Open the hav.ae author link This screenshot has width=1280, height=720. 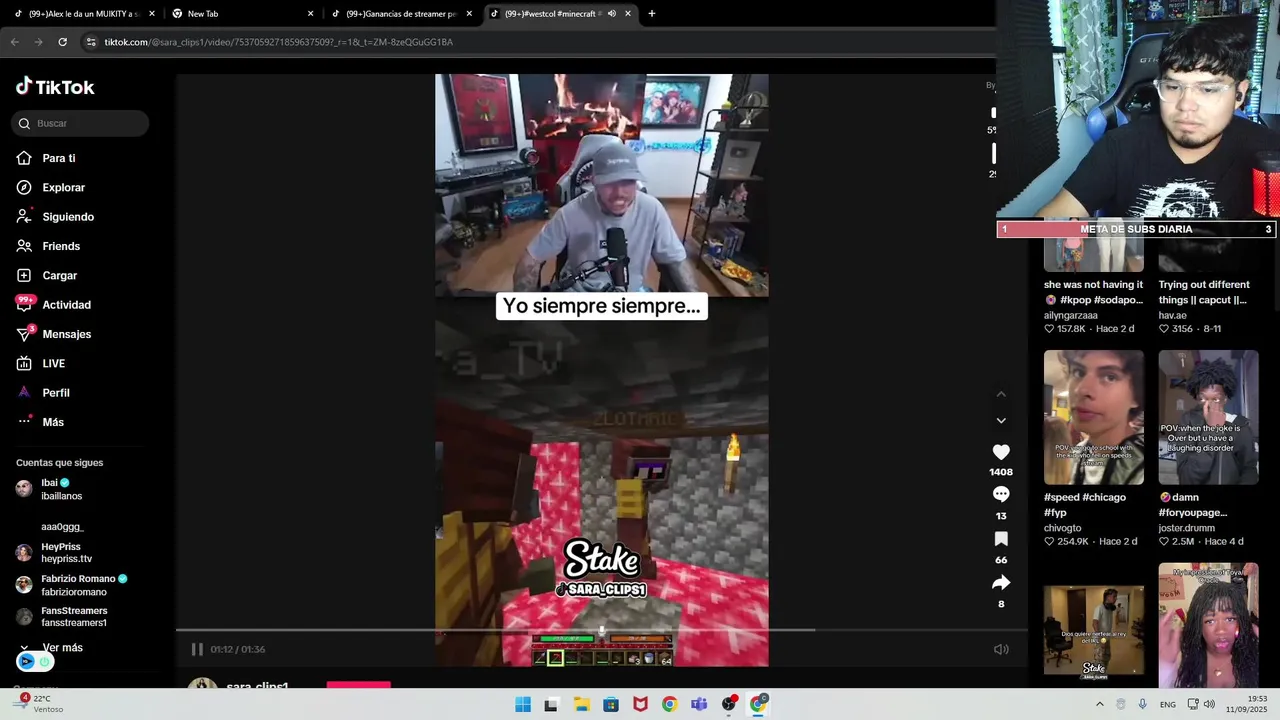coord(1172,315)
